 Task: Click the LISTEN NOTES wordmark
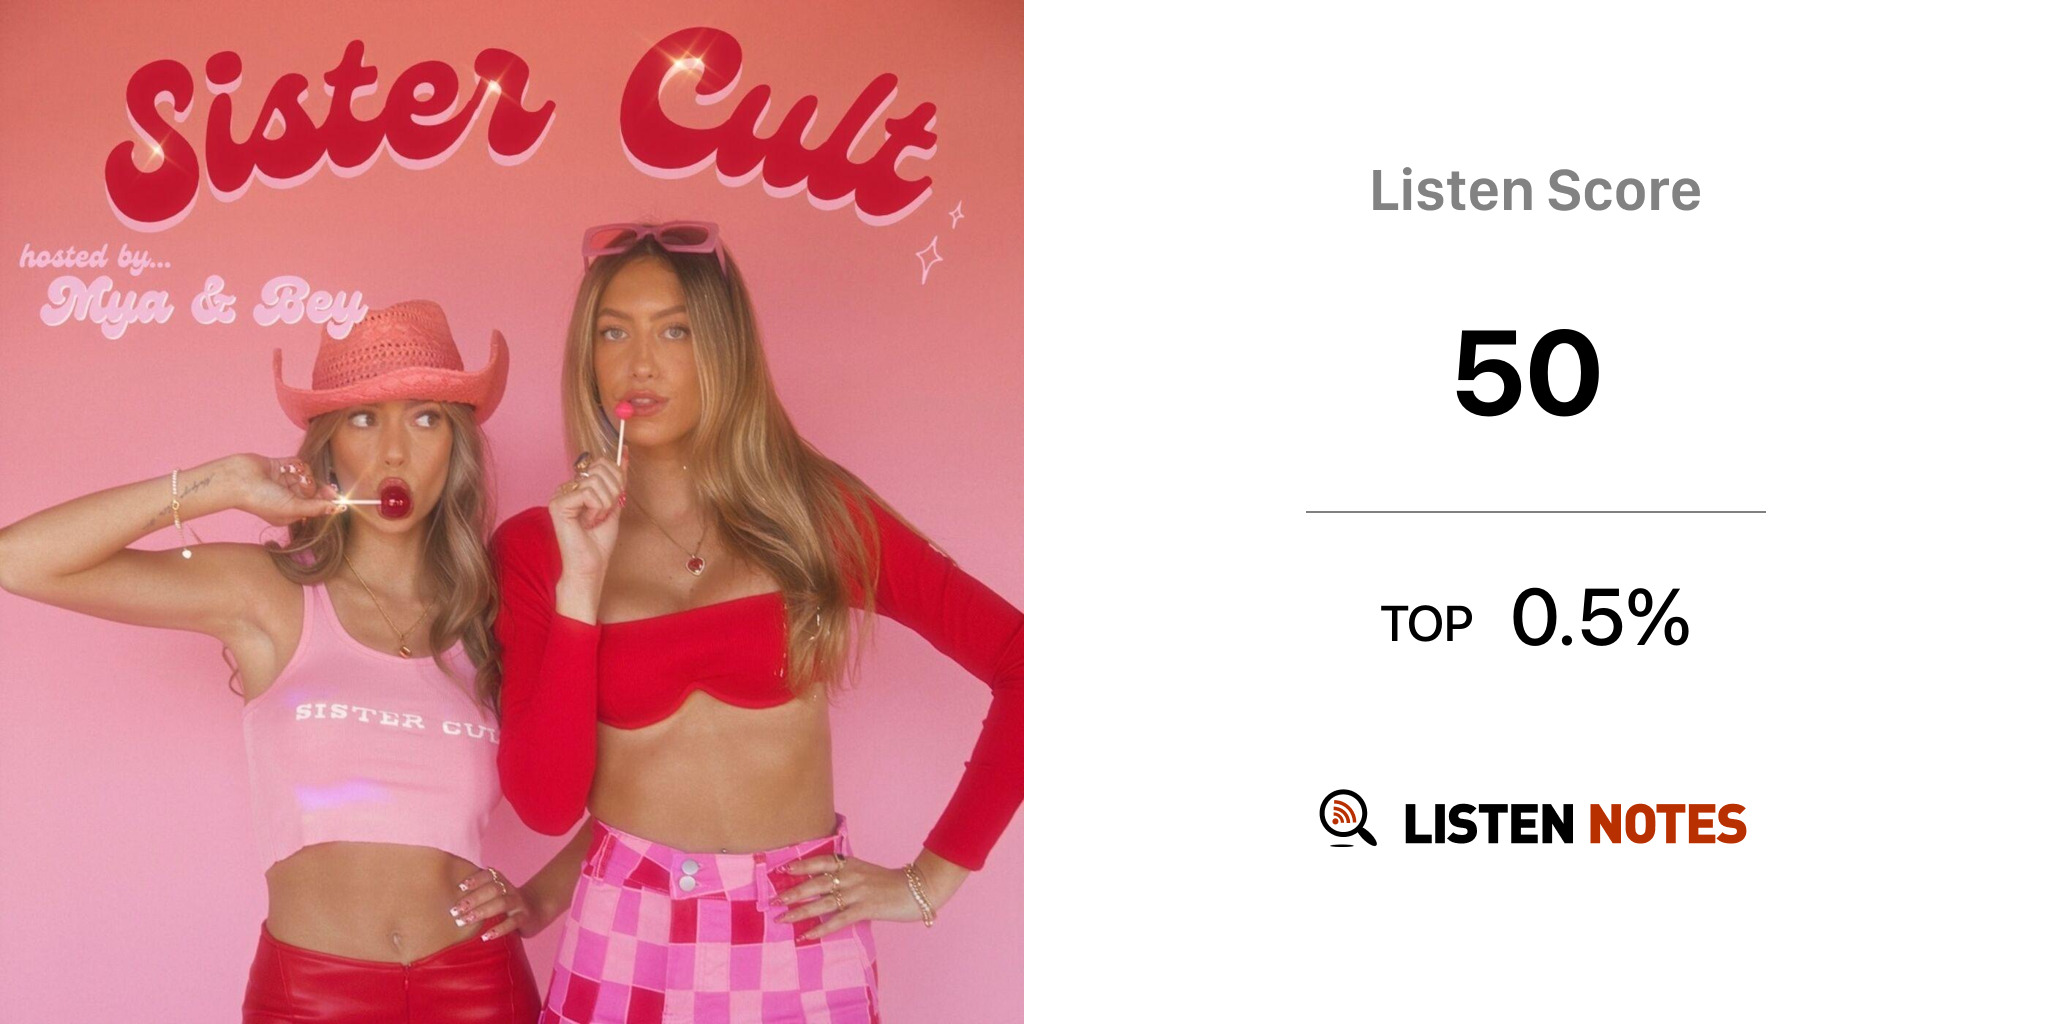[x=1575, y=825]
